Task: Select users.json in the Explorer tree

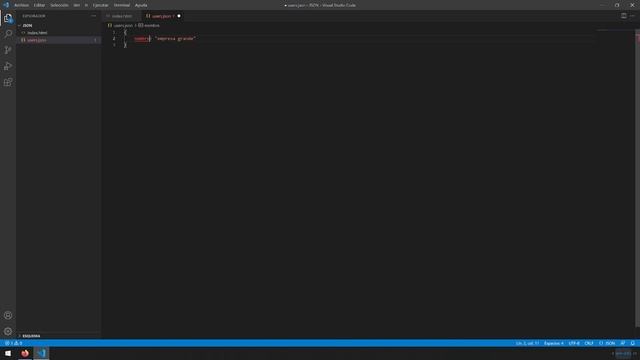Action: tap(37, 40)
